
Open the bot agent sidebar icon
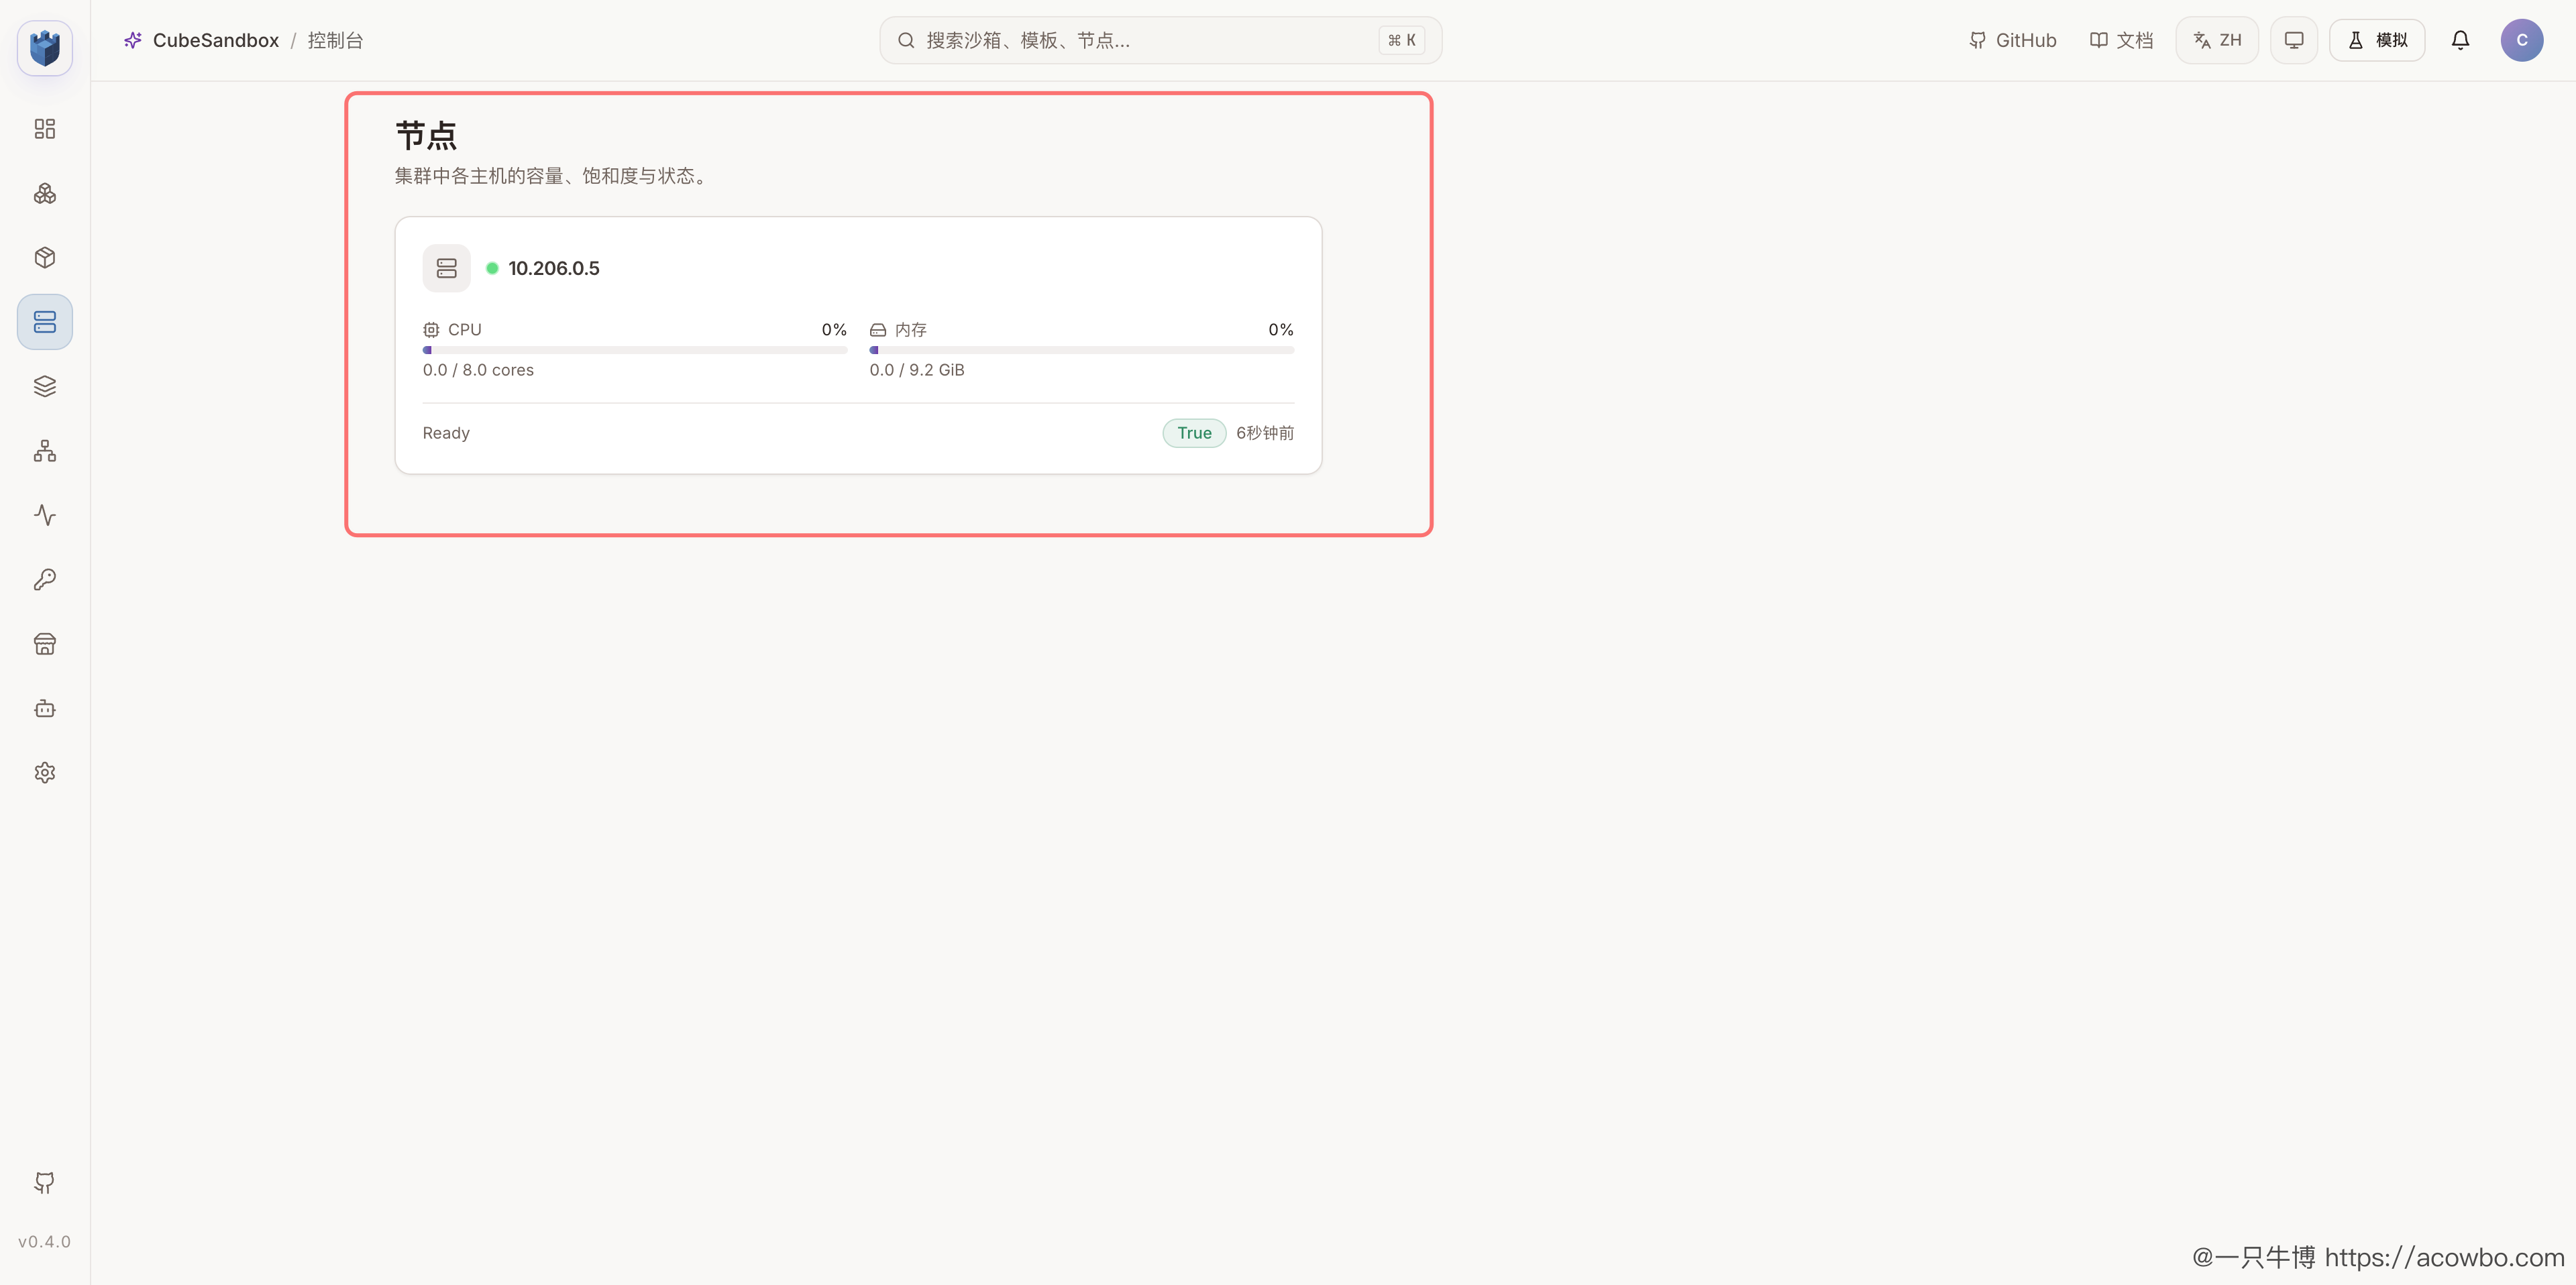[45, 708]
